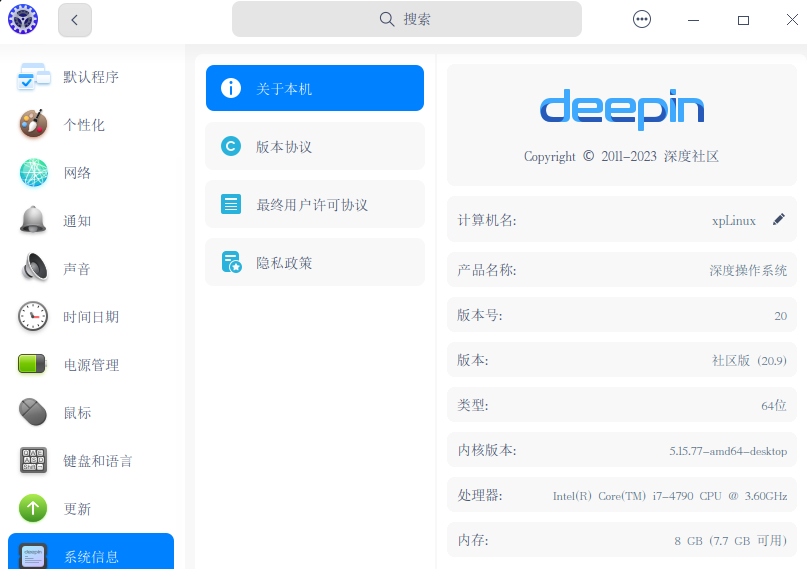This screenshot has height=569, width=807.
Task: Click the 产品名称 label
Action: coord(487,270)
